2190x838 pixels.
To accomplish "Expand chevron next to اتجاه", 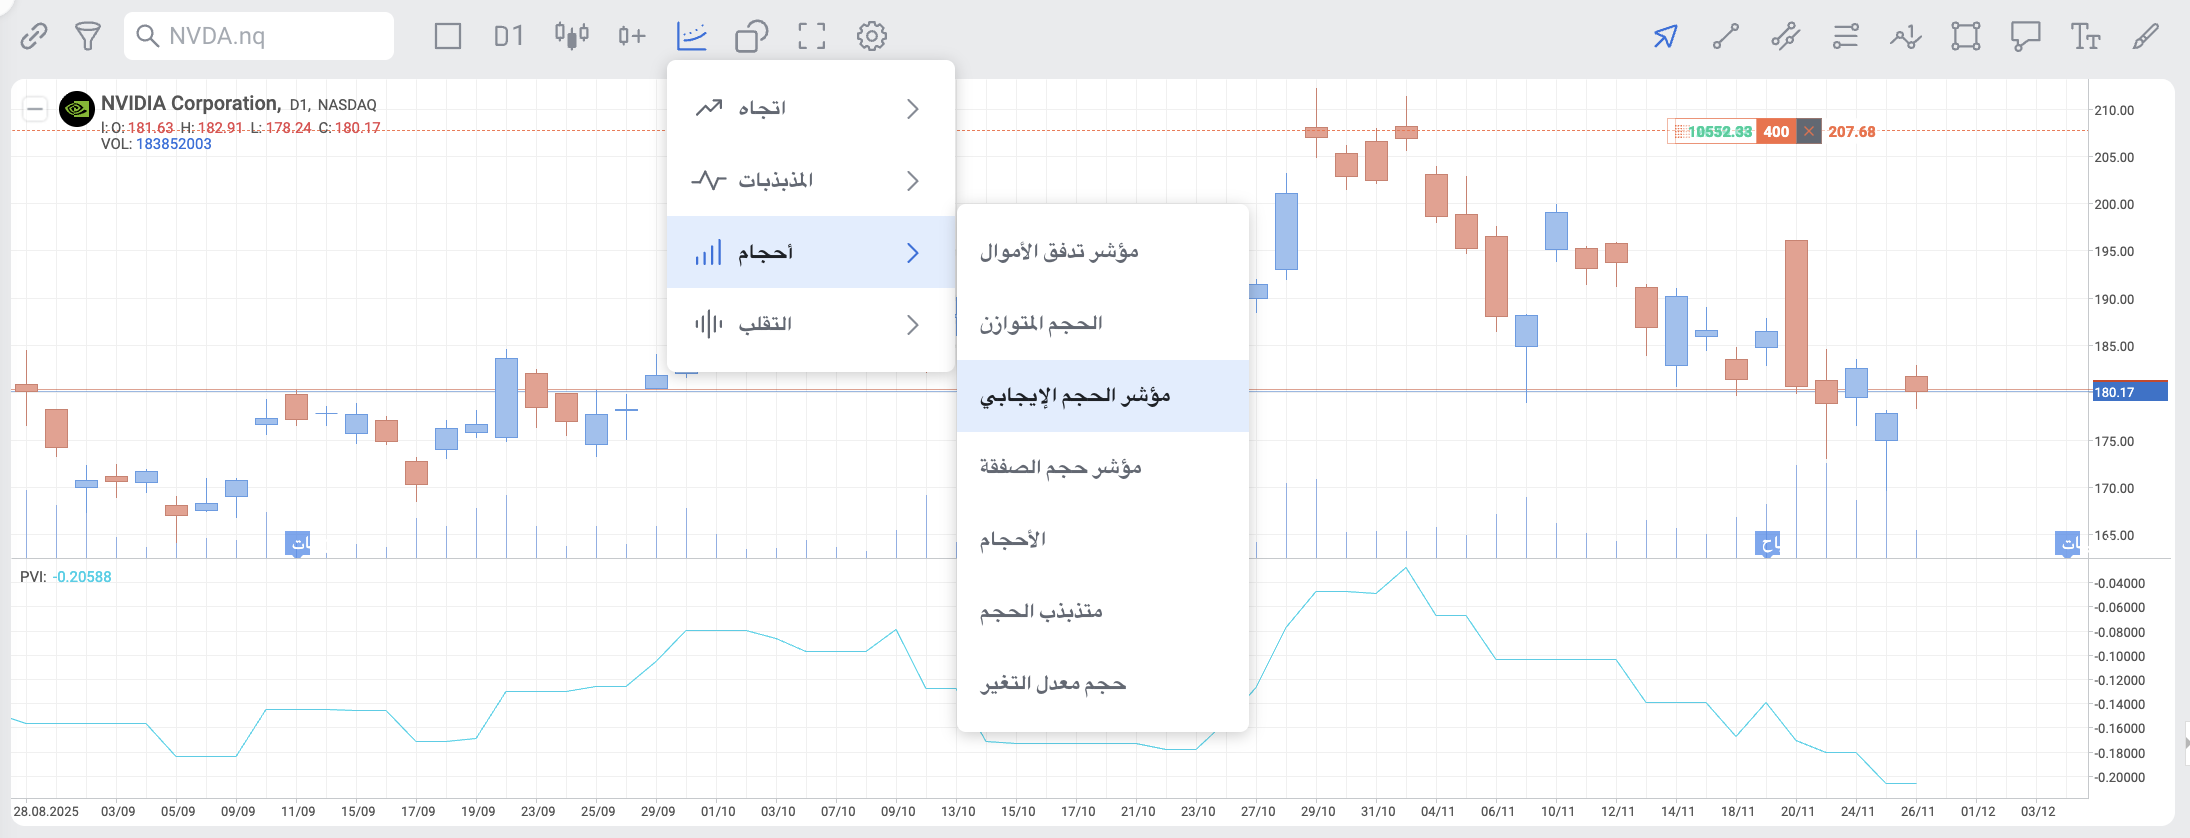I will click(912, 109).
